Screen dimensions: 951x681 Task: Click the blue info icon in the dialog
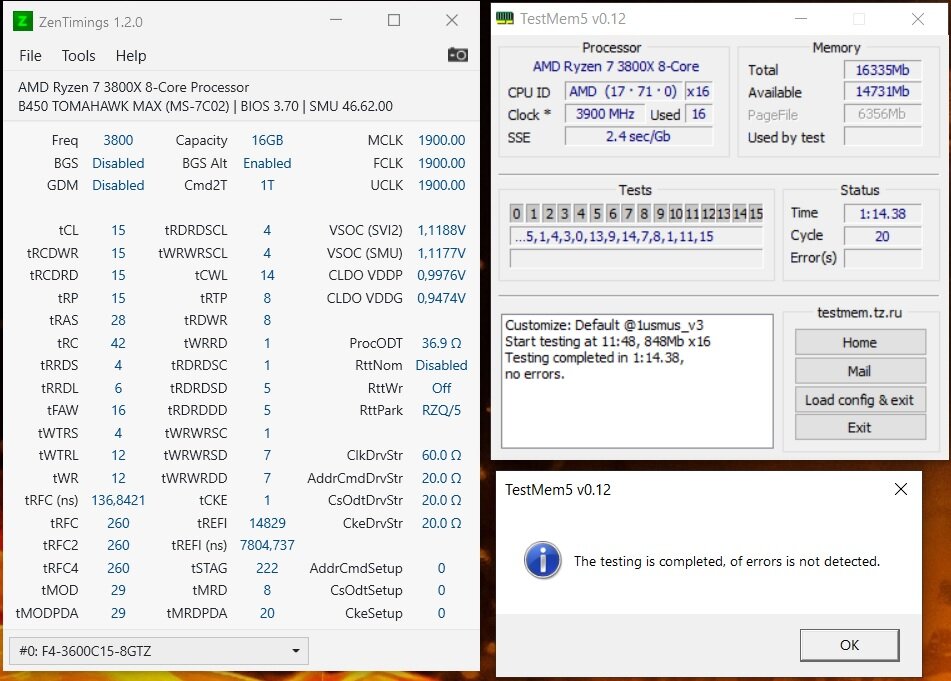(x=542, y=560)
